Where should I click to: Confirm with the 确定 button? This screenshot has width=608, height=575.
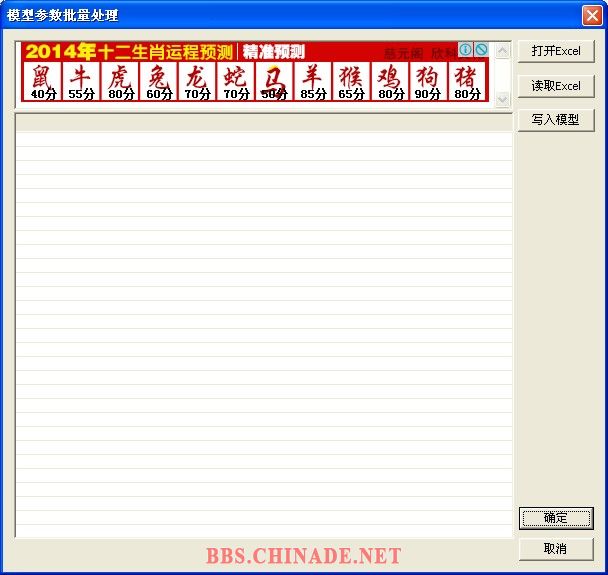pos(556,518)
